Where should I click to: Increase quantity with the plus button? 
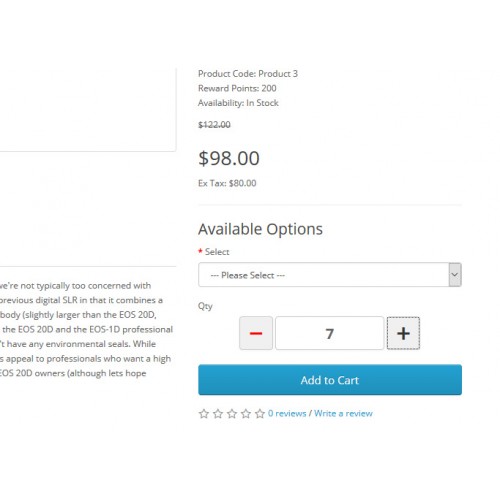(403, 333)
